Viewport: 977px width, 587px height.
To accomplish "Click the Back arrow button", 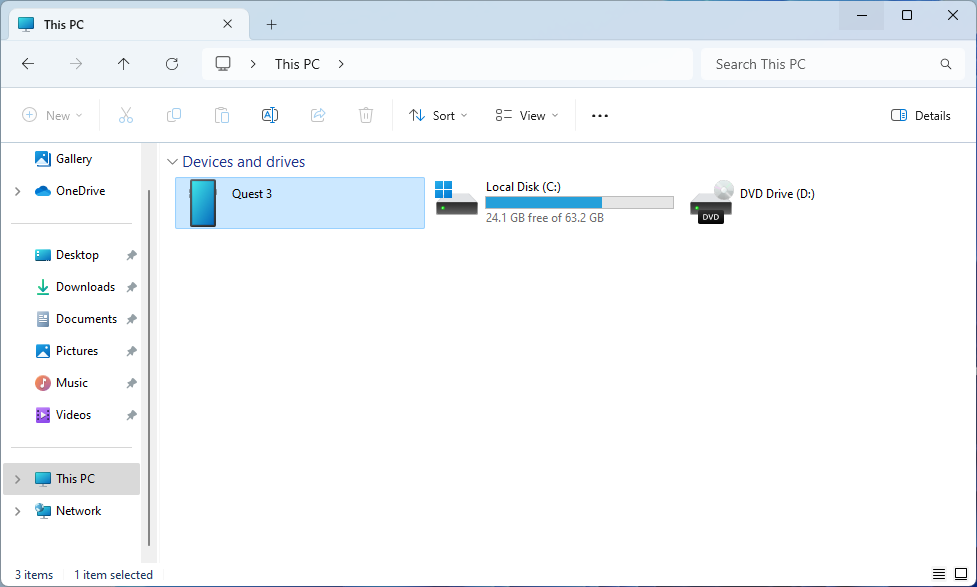I will point(28,64).
